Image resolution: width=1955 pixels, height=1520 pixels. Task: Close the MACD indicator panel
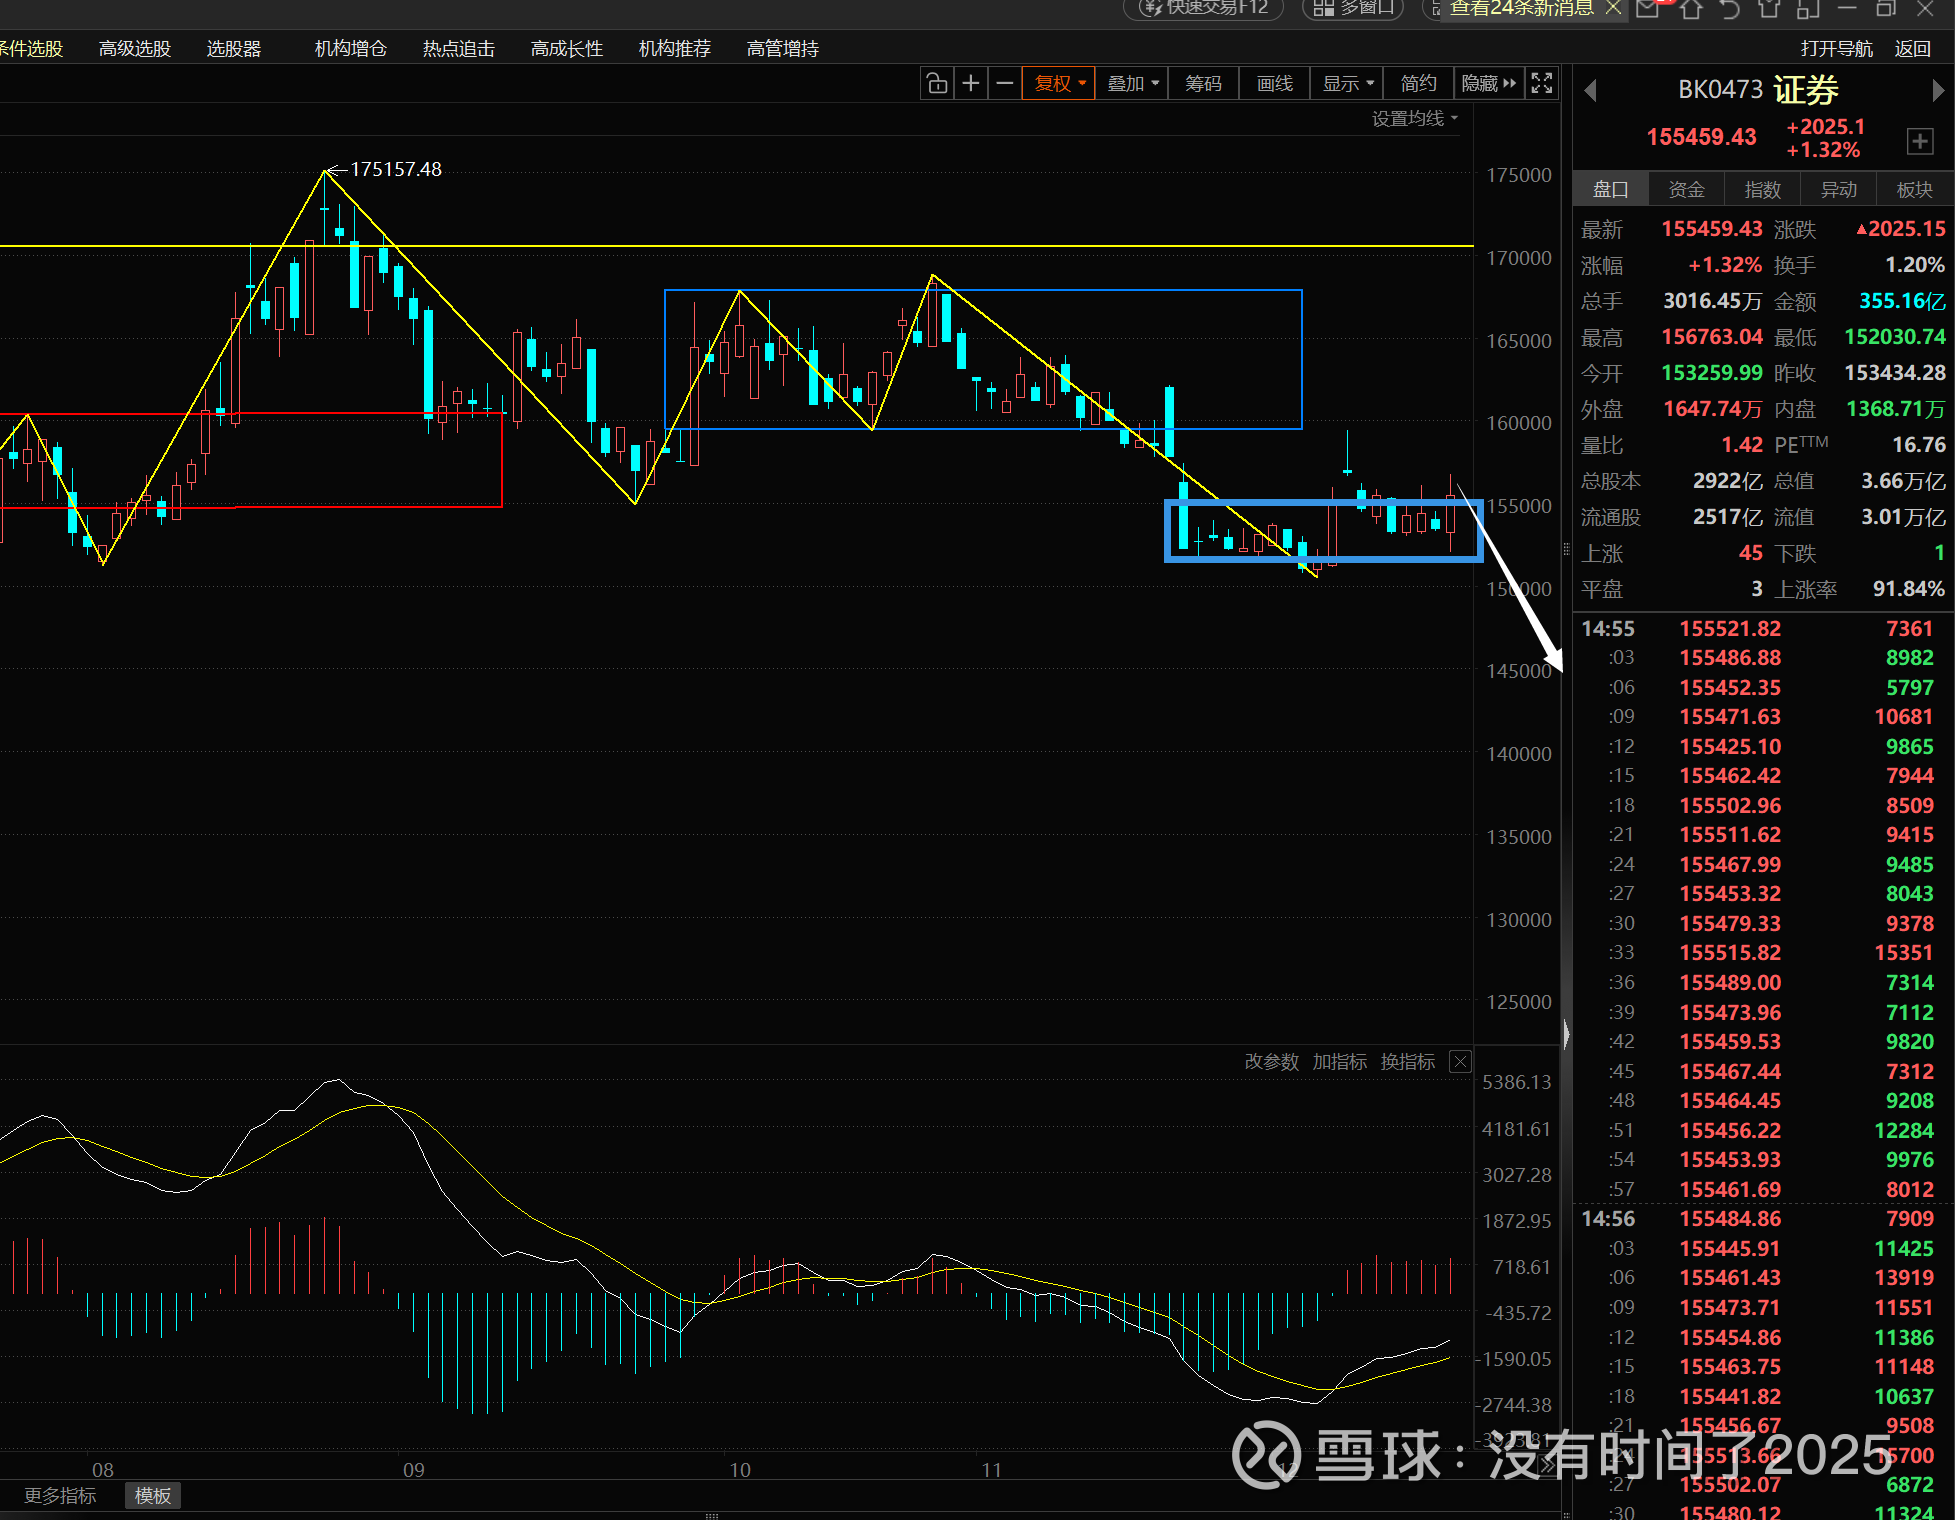coord(1460,1062)
